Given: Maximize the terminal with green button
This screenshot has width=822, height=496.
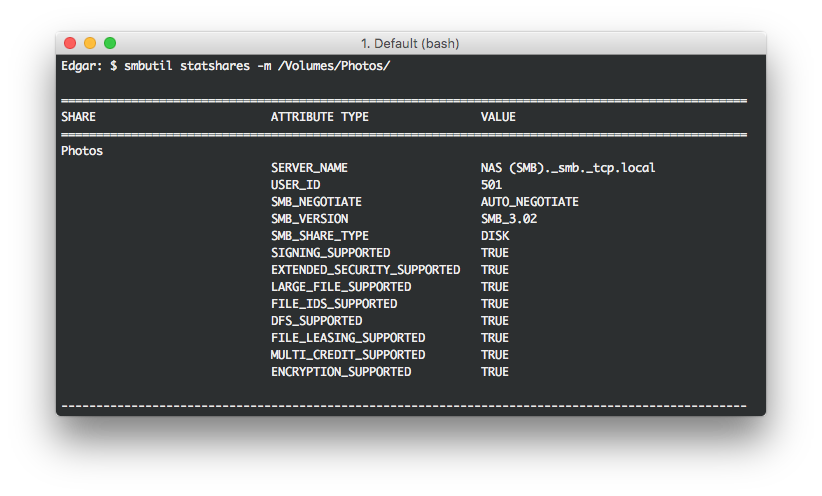Looking at the screenshot, I should 110,43.
